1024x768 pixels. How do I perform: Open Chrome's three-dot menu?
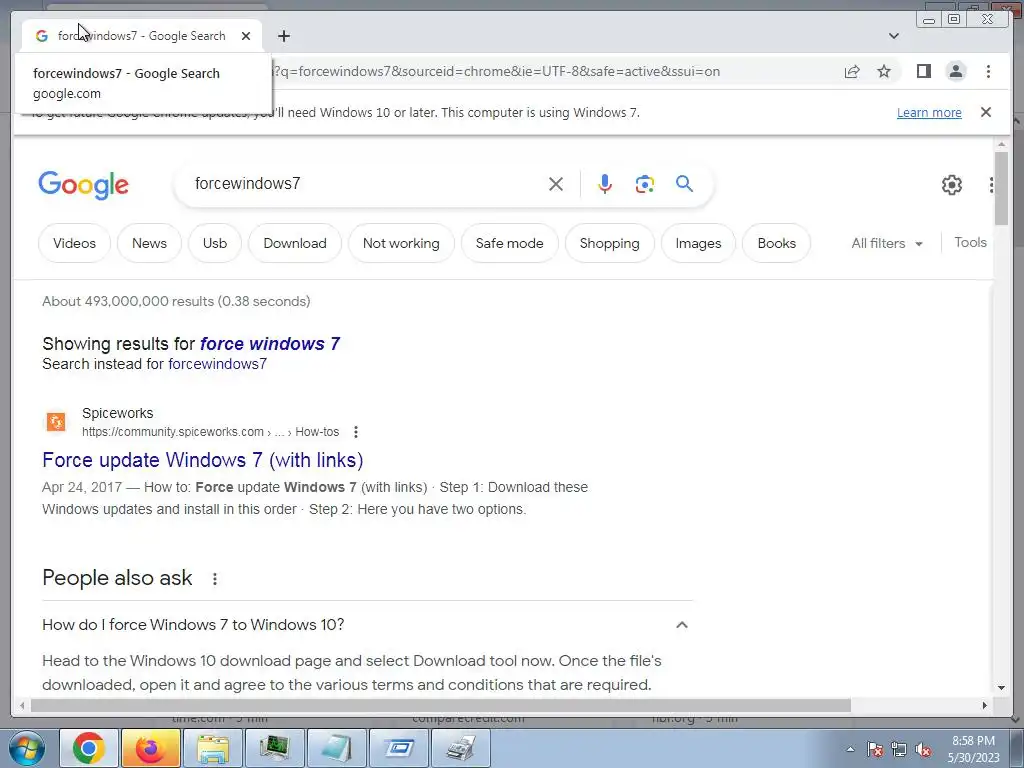(988, 71)
